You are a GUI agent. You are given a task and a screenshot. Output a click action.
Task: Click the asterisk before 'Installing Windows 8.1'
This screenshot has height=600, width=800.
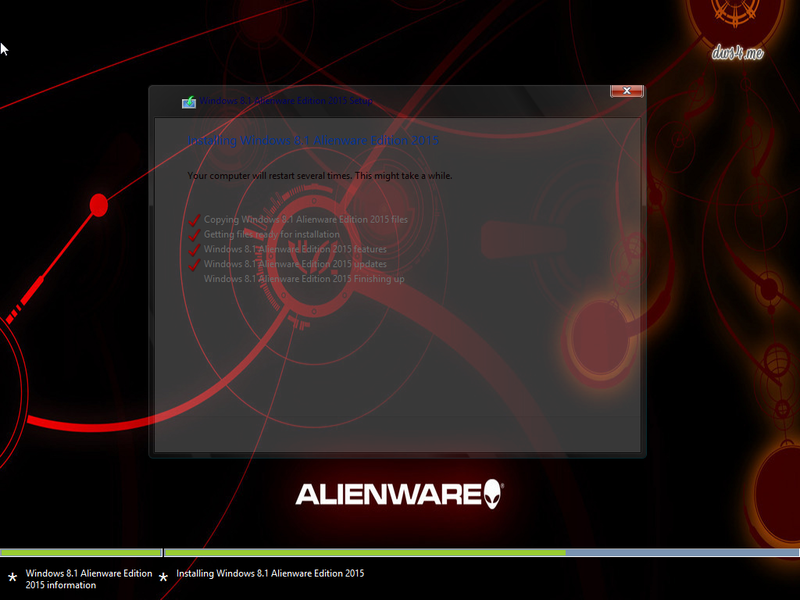(x=163, y=578)
